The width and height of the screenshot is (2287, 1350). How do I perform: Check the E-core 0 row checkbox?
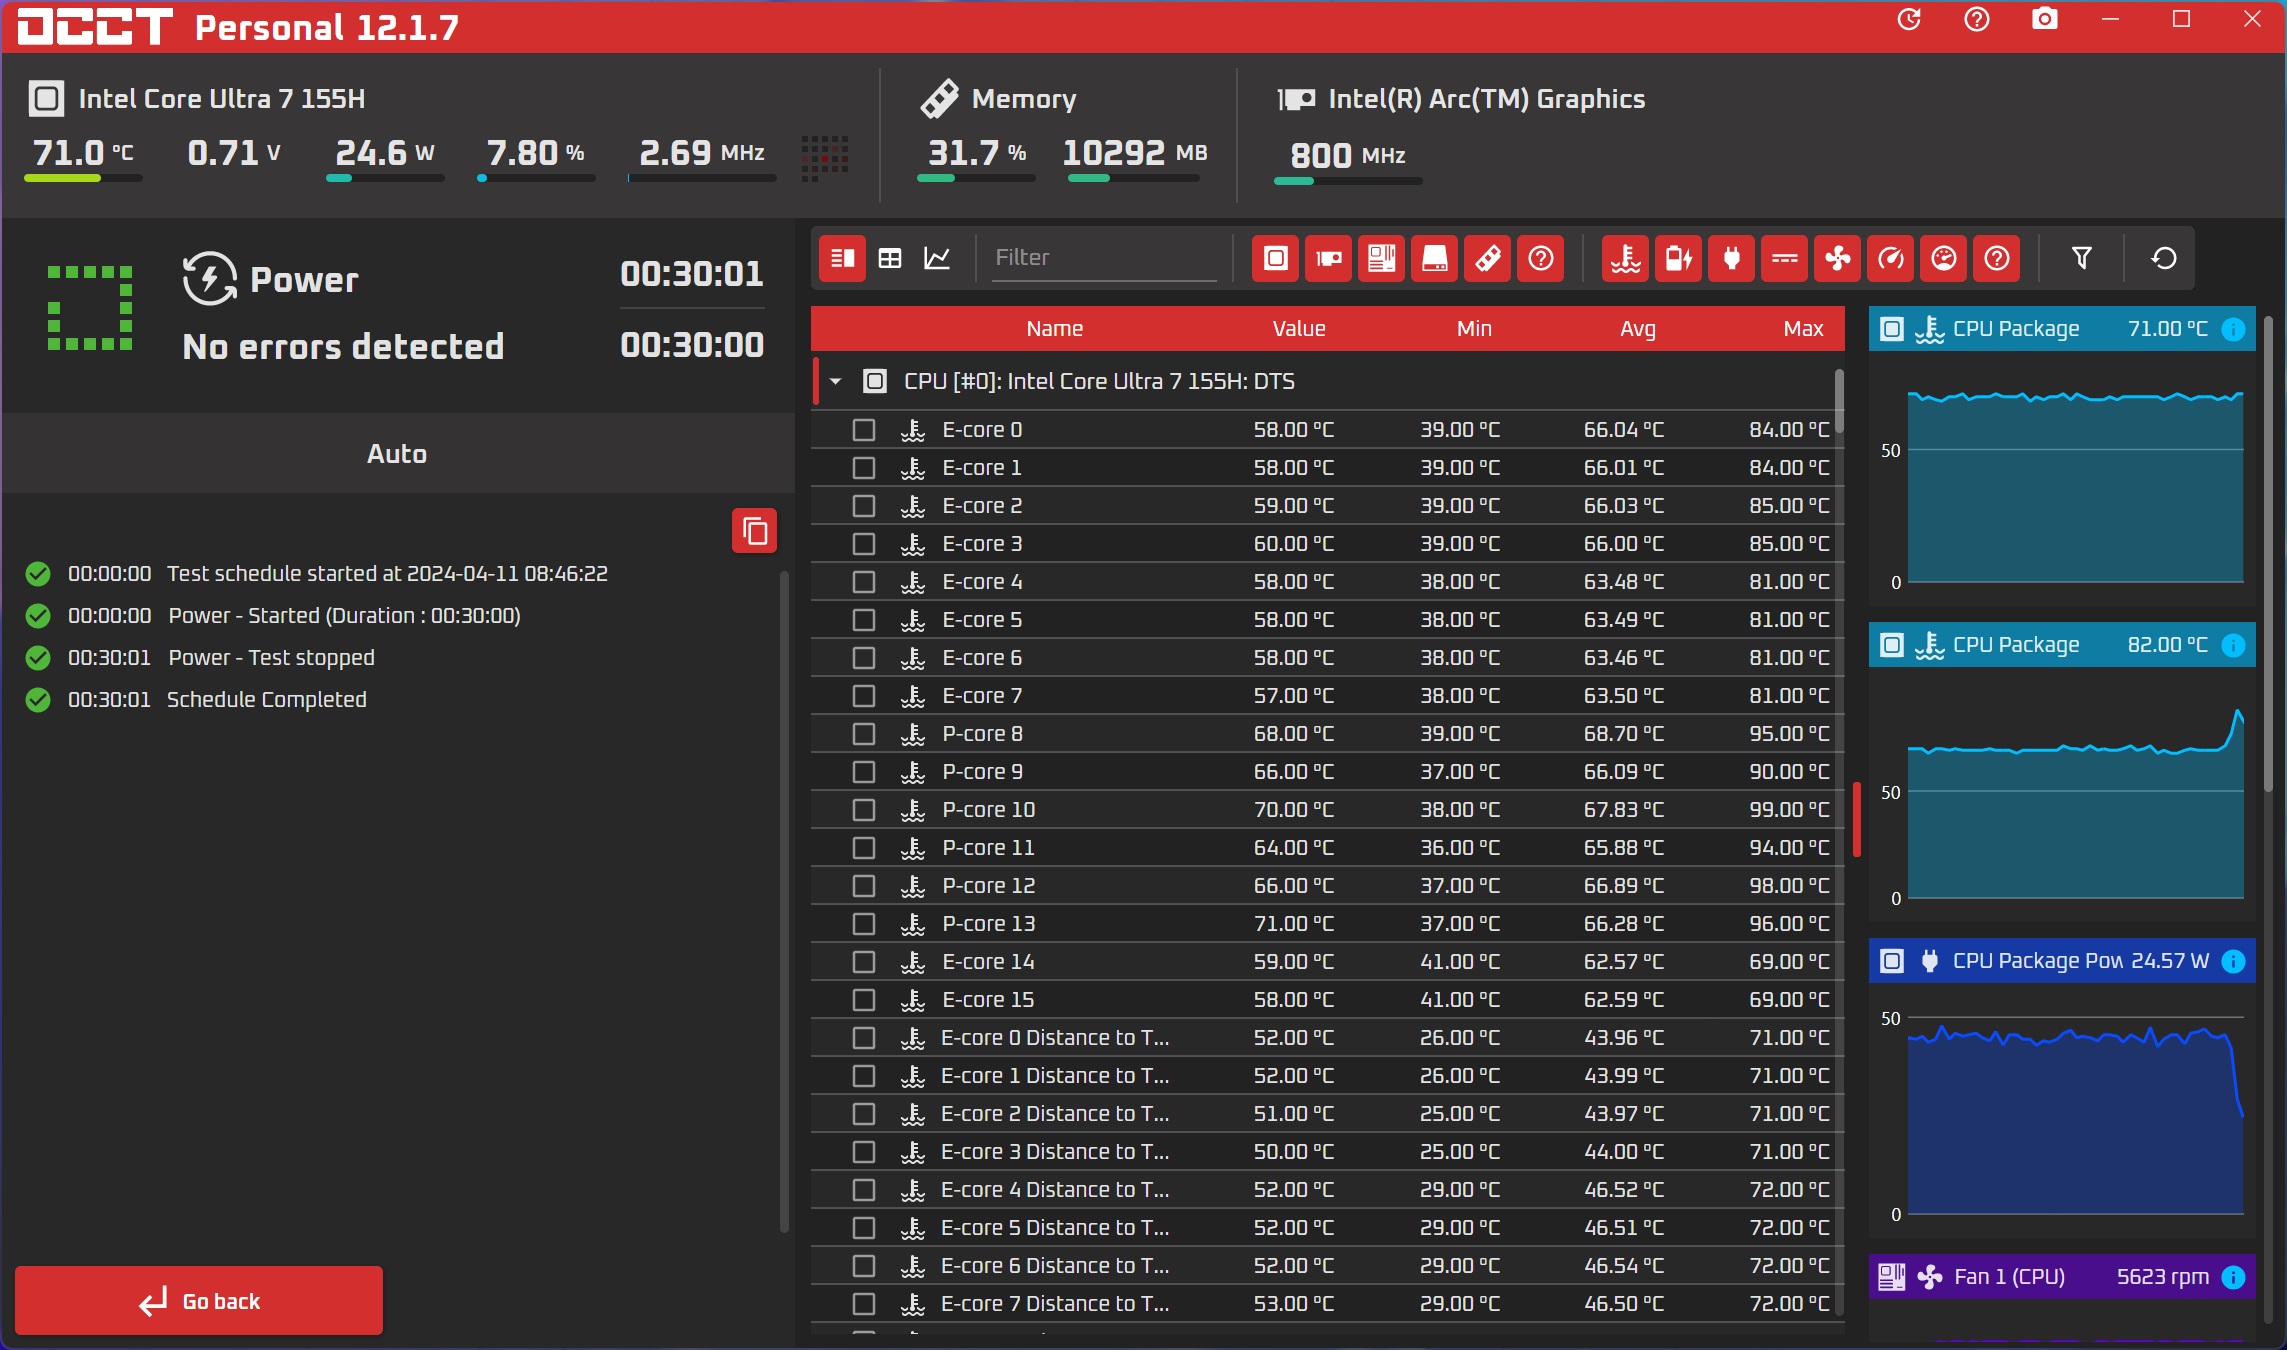864,430
